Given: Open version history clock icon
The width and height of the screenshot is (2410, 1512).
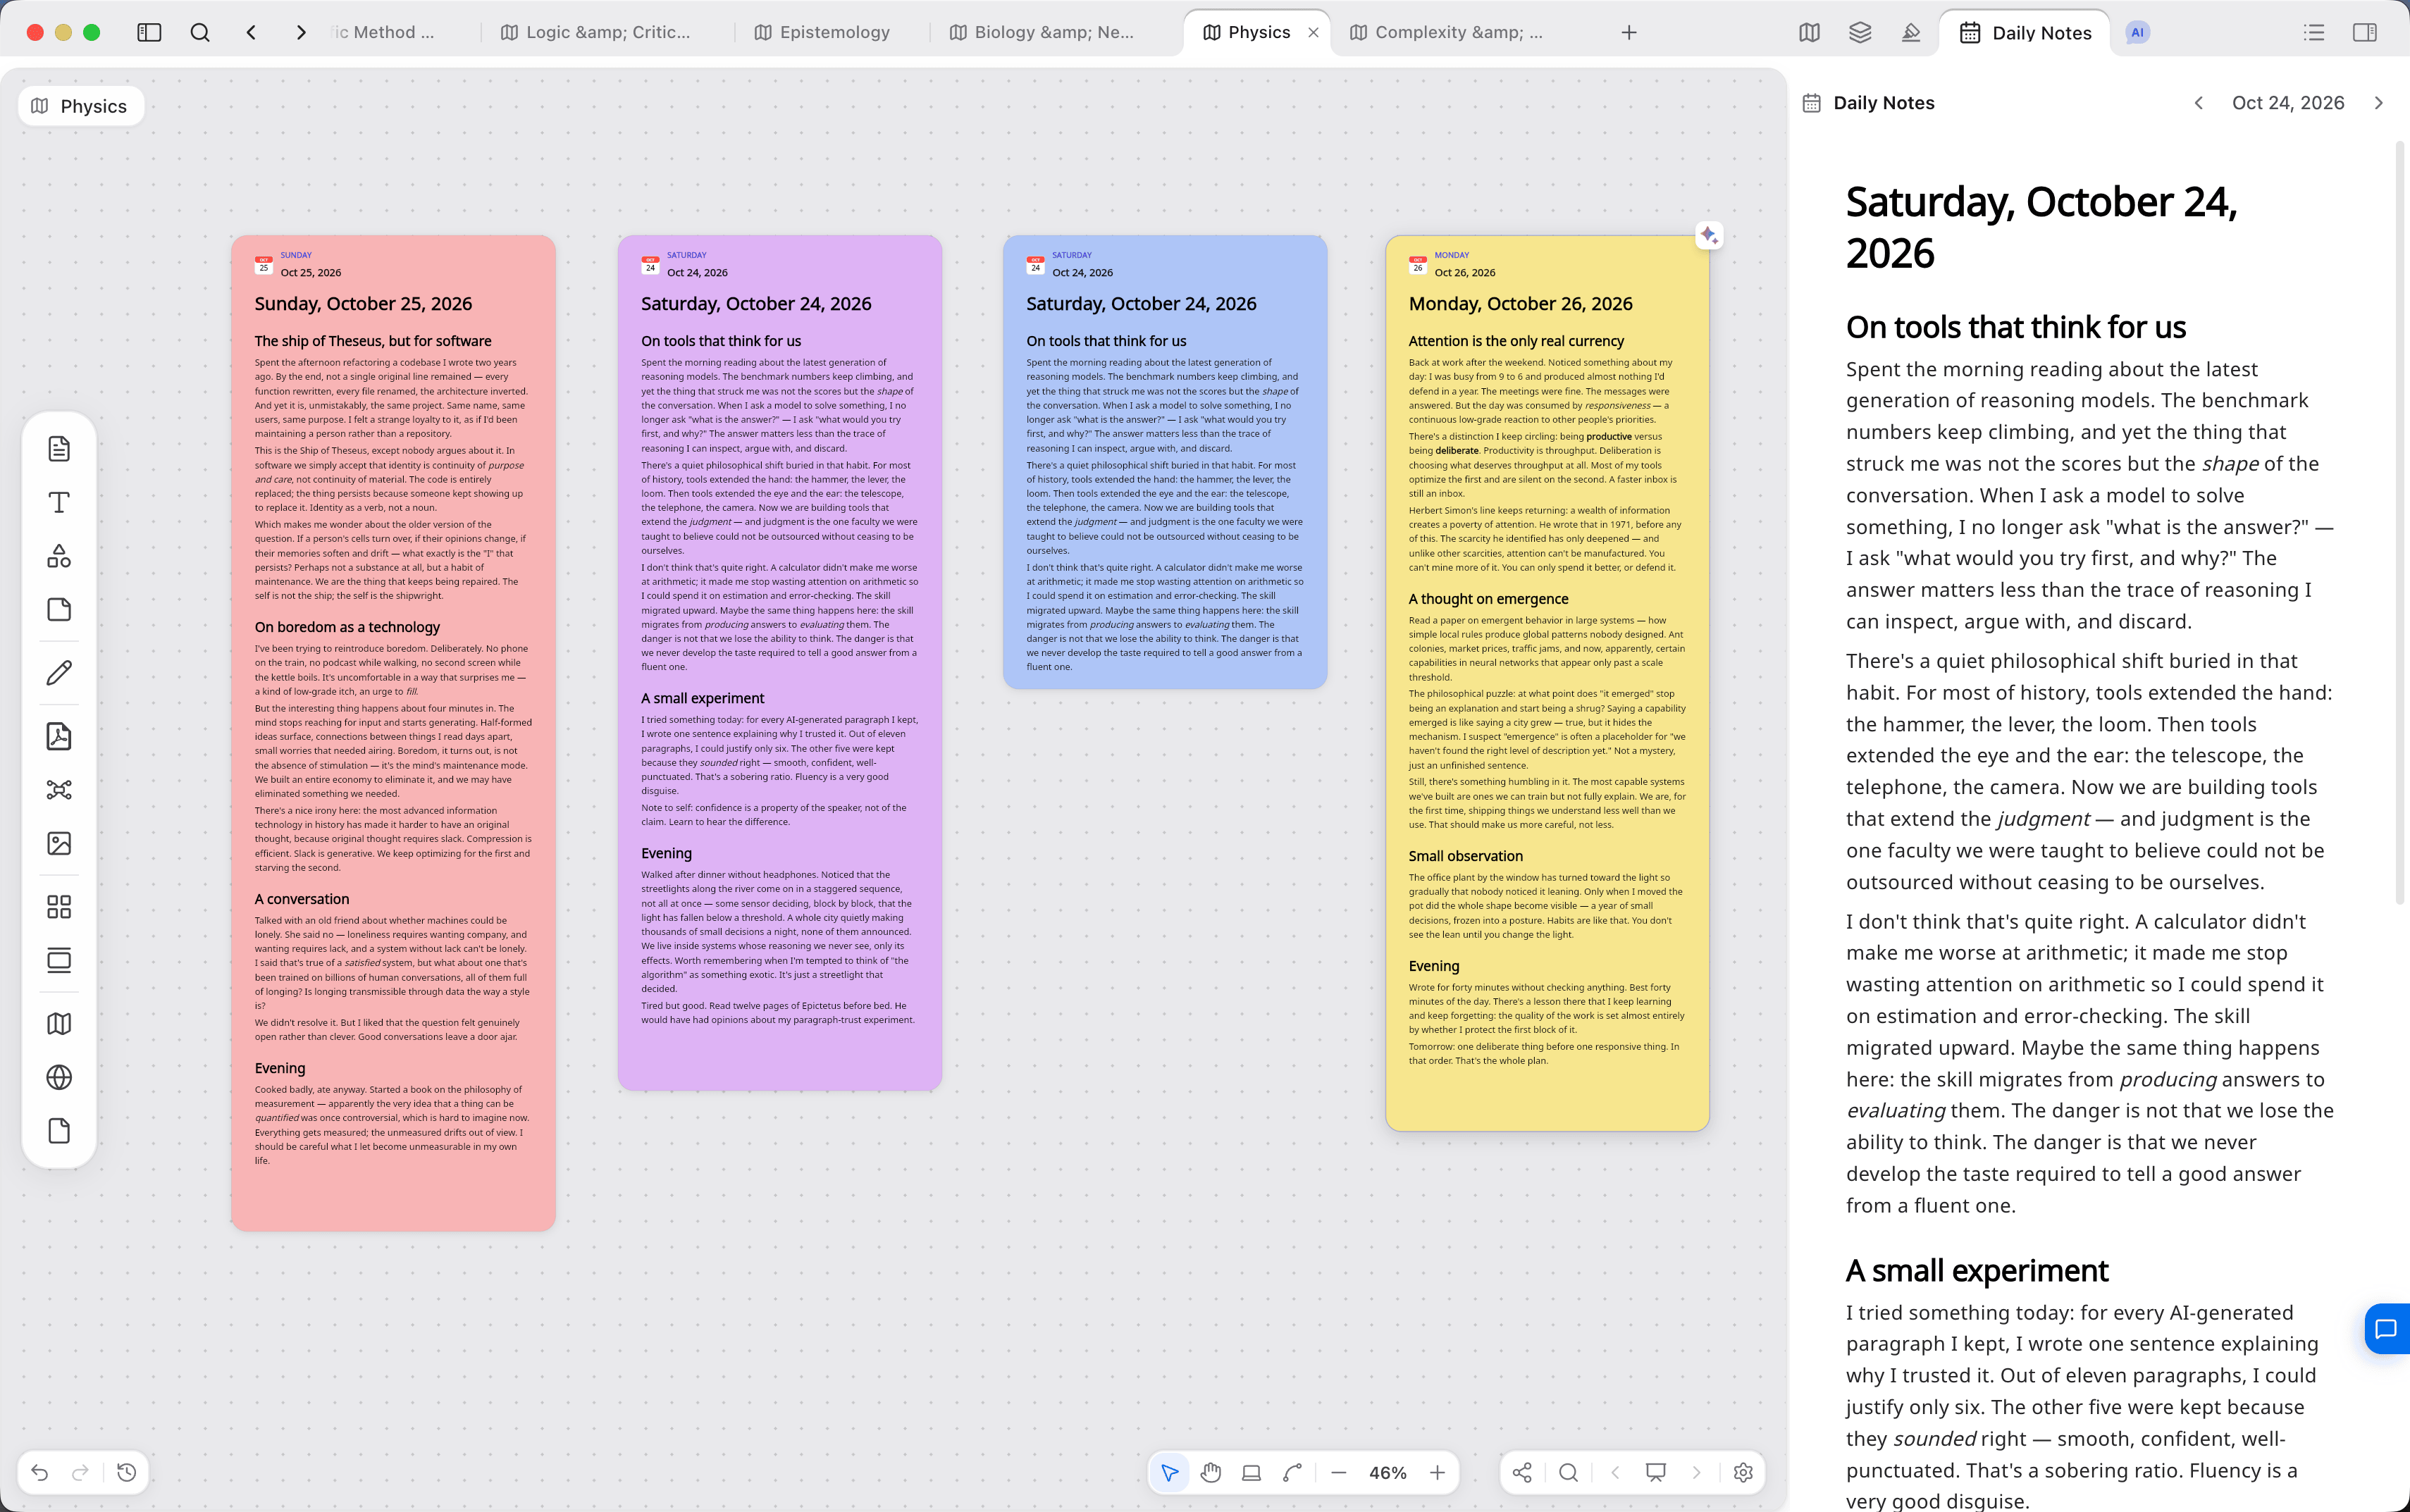Looking at the screenshot, I should [126, 1472].
